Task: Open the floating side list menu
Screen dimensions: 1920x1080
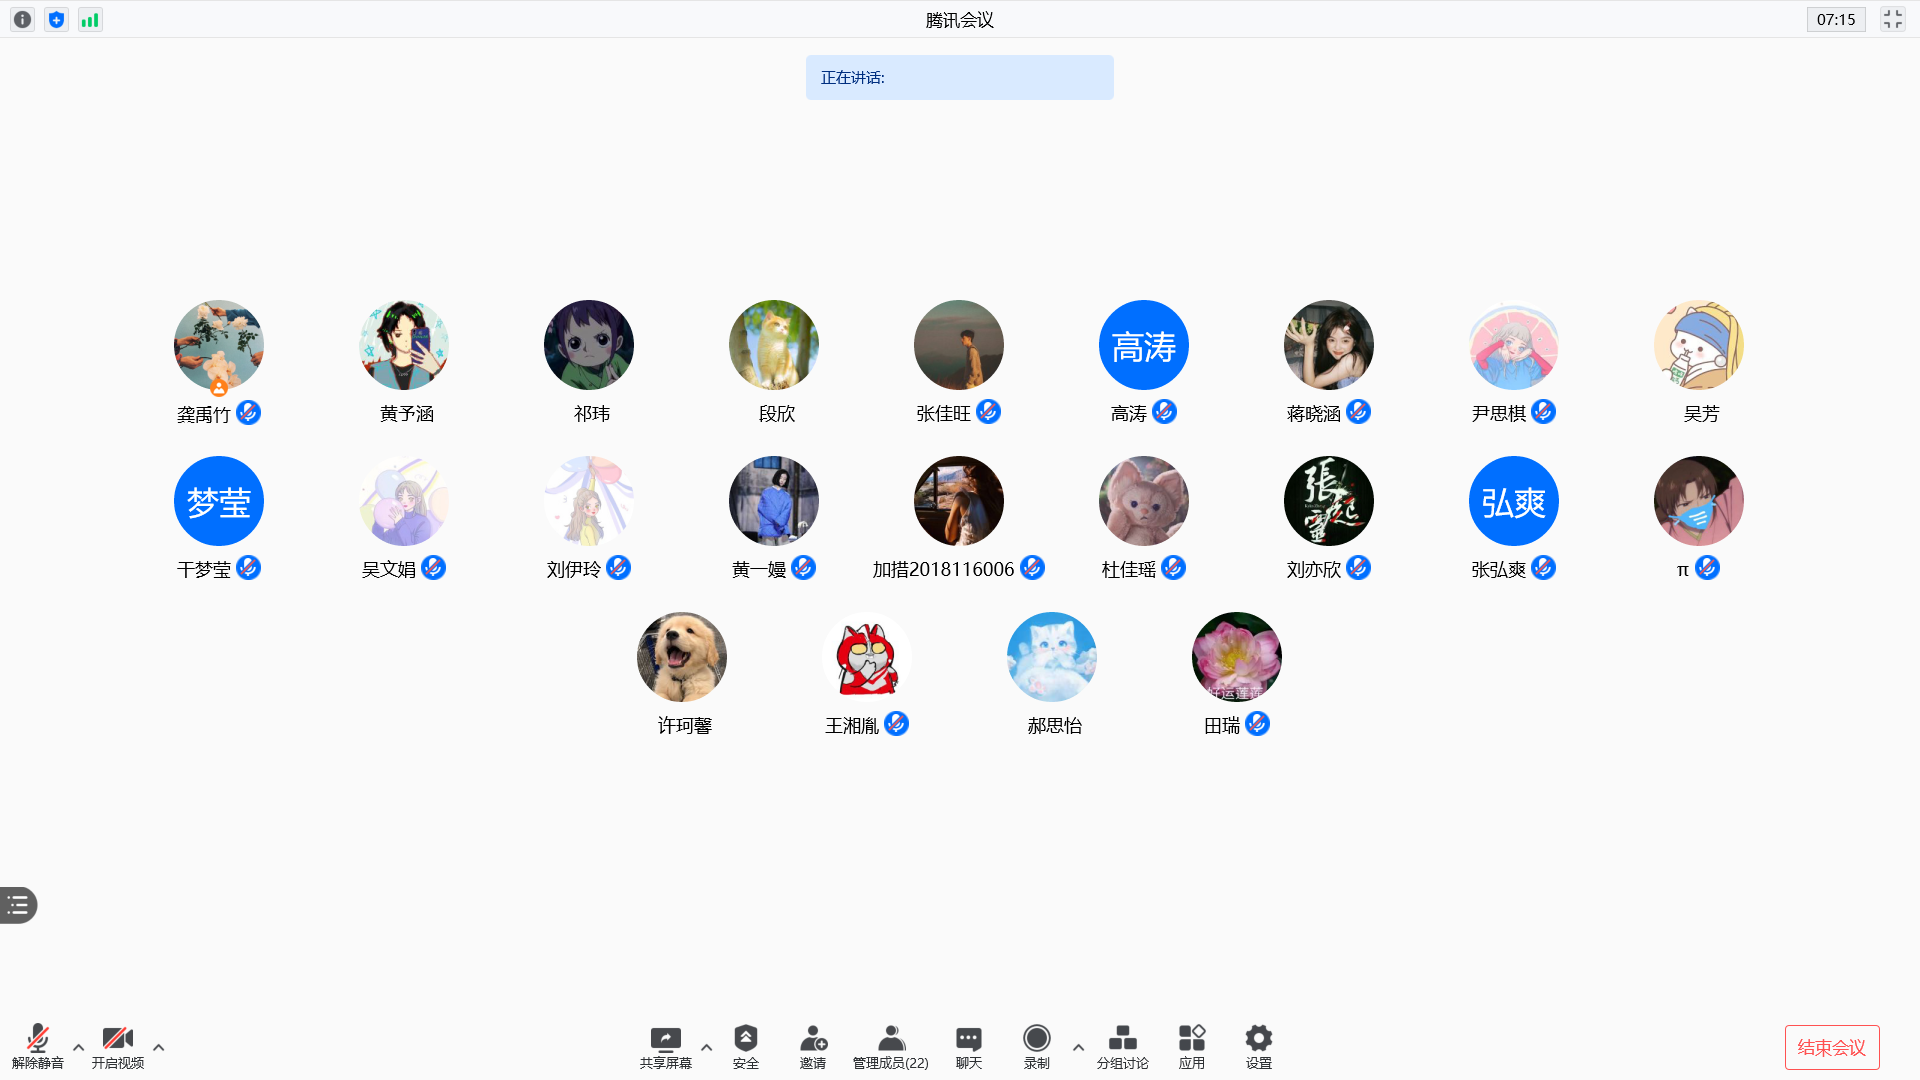Action: click(x=18, y=905)
